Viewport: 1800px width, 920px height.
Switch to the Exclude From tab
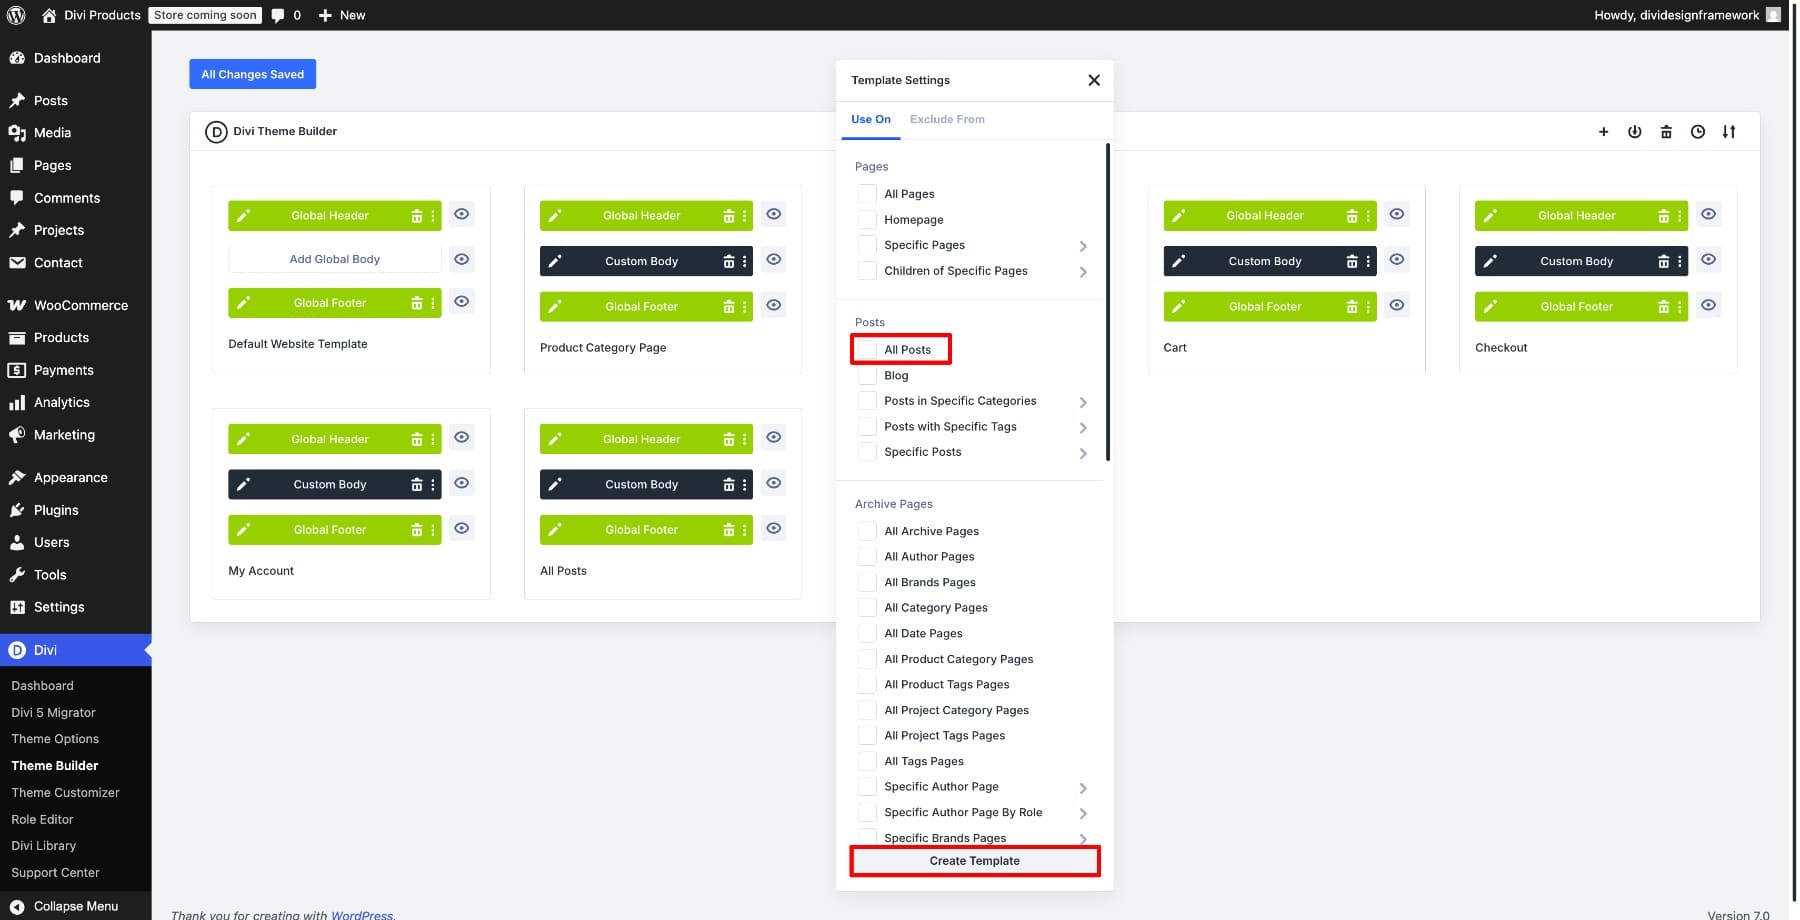tap(947, 119)
